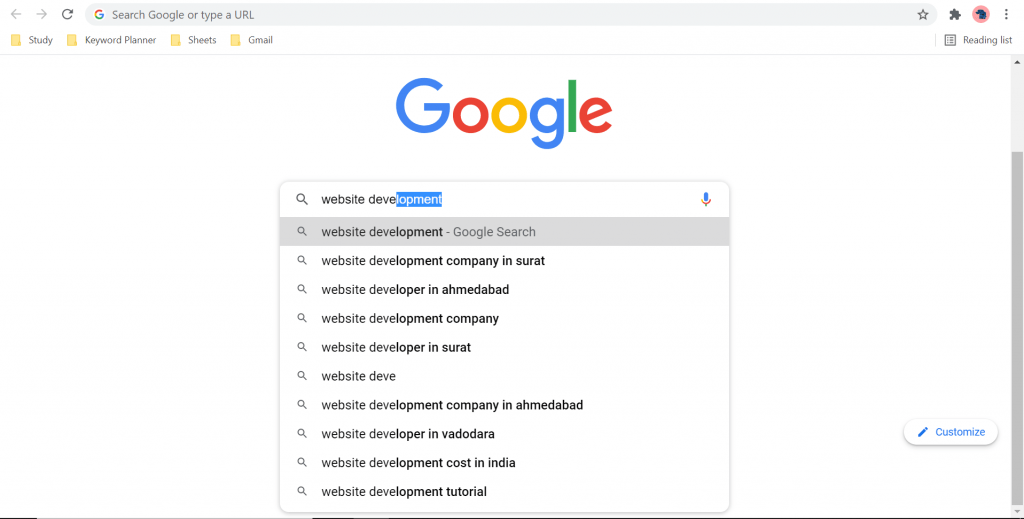
Task: Open the Study bookmarks folder
Action: click(x=32, y=40)
